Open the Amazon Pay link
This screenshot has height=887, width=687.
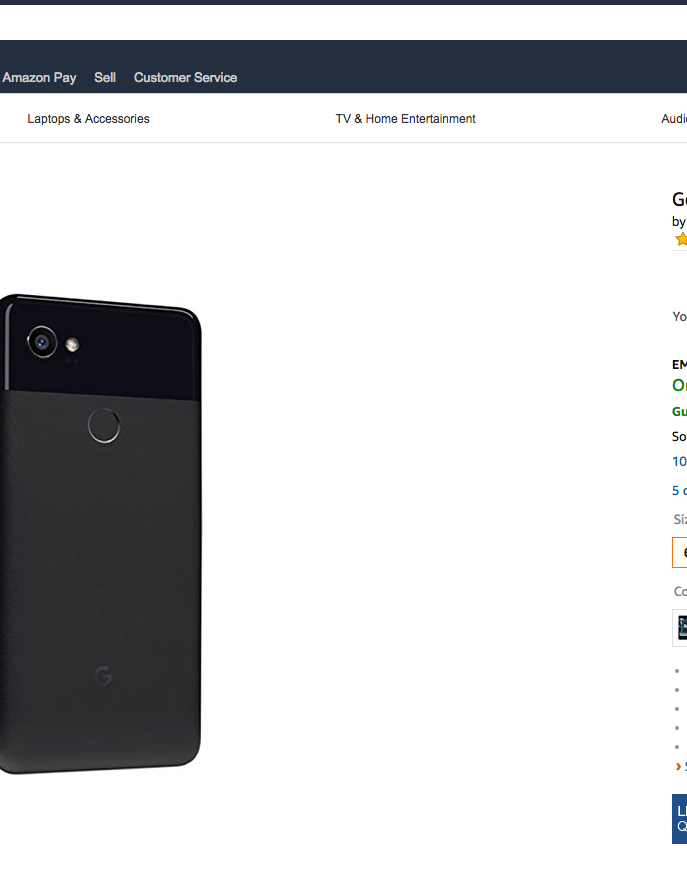(39, 77)
